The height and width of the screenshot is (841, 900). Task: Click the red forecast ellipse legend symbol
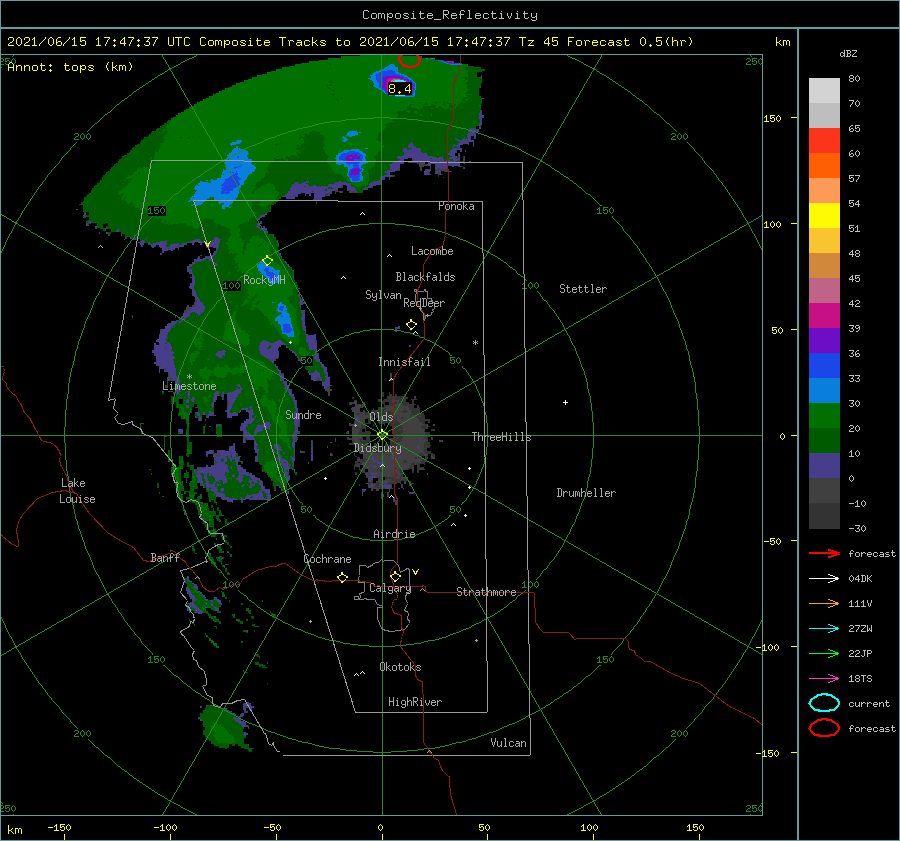[x=824, y=728]
